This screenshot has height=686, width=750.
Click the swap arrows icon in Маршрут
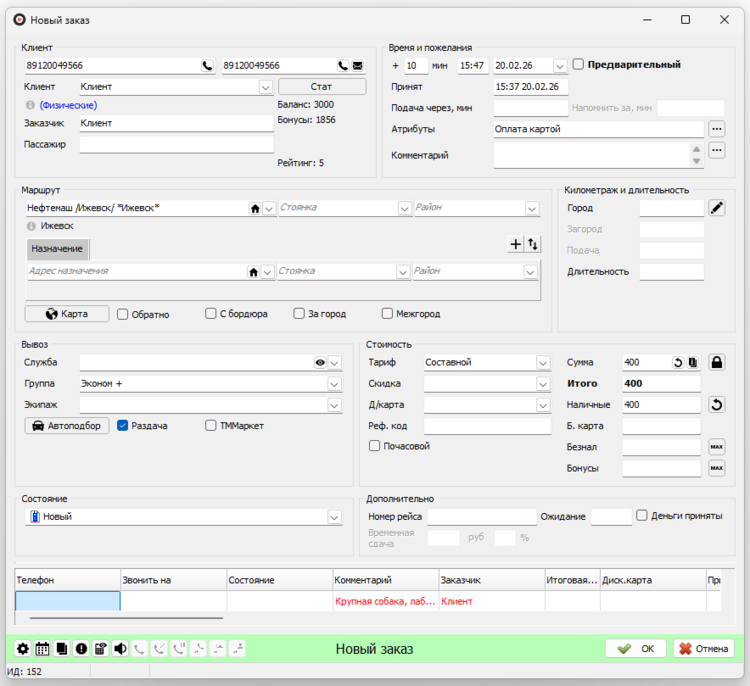pyautogui.click(x=532, y=244)
